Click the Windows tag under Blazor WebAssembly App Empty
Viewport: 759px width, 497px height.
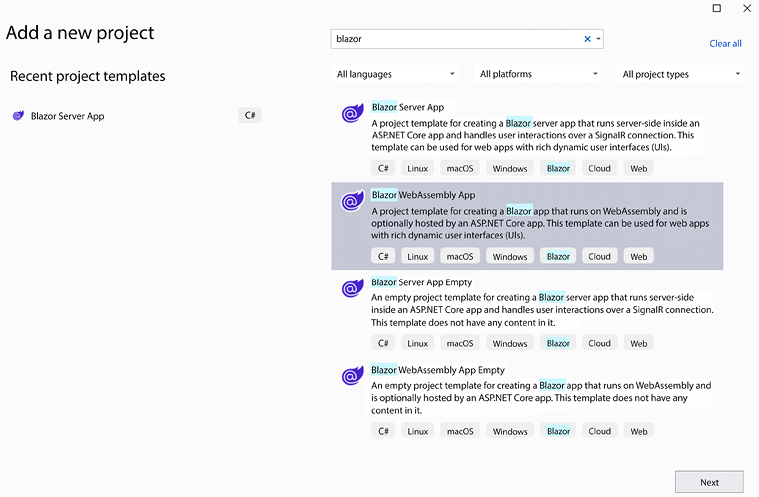click(510, 431)
